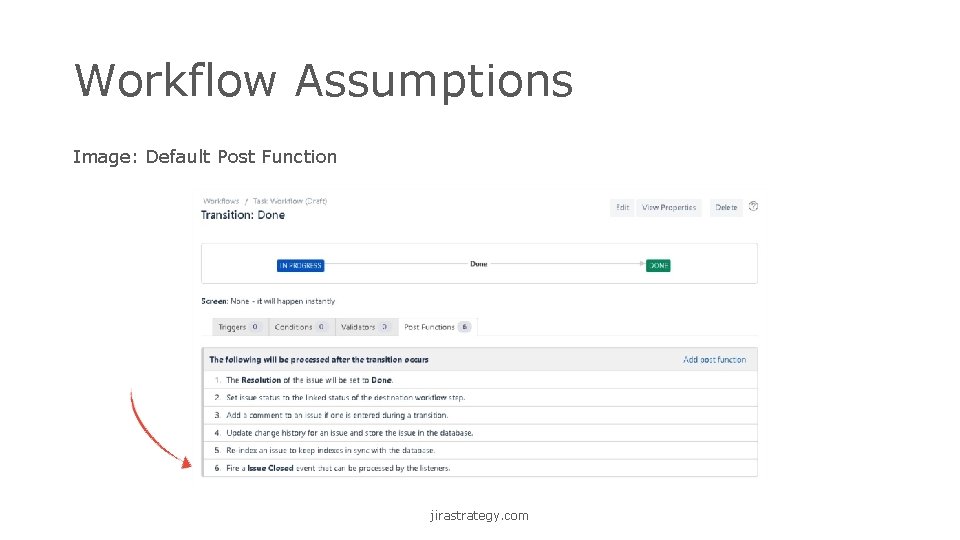
Task: Open the Post Functions tab
Action: [436, 327]
